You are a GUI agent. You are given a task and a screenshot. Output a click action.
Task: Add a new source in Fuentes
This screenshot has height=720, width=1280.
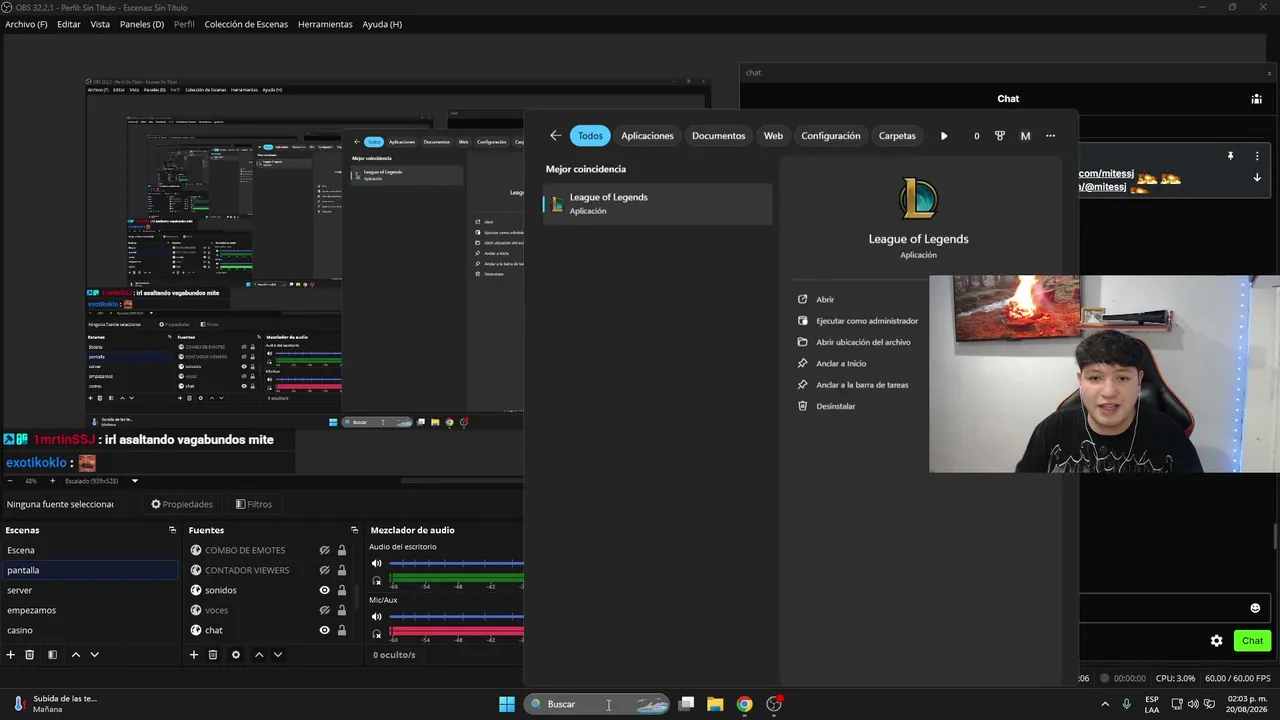[194, 655]
